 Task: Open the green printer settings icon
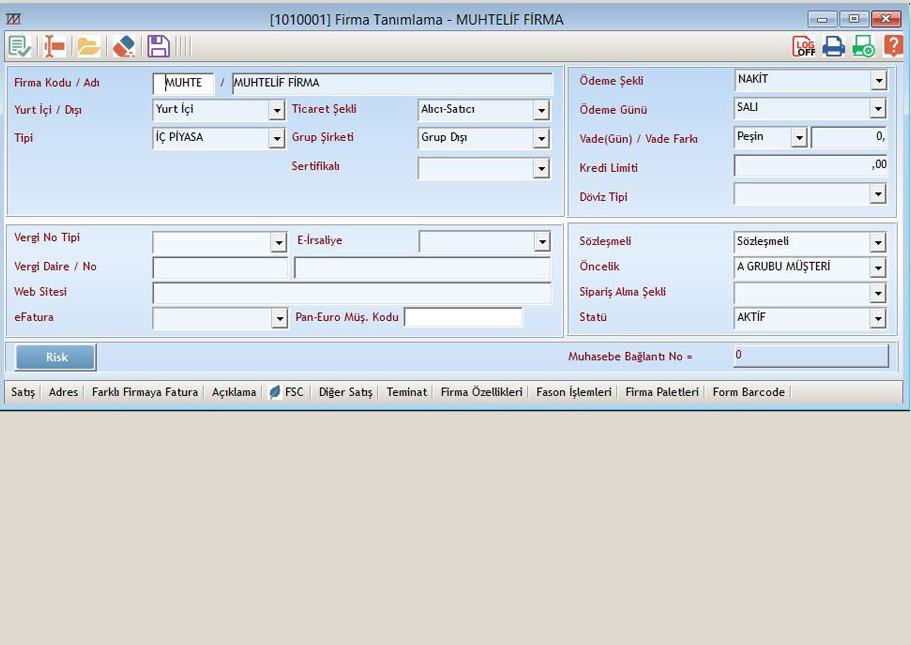pyautogui.click(x=863, y=46)
